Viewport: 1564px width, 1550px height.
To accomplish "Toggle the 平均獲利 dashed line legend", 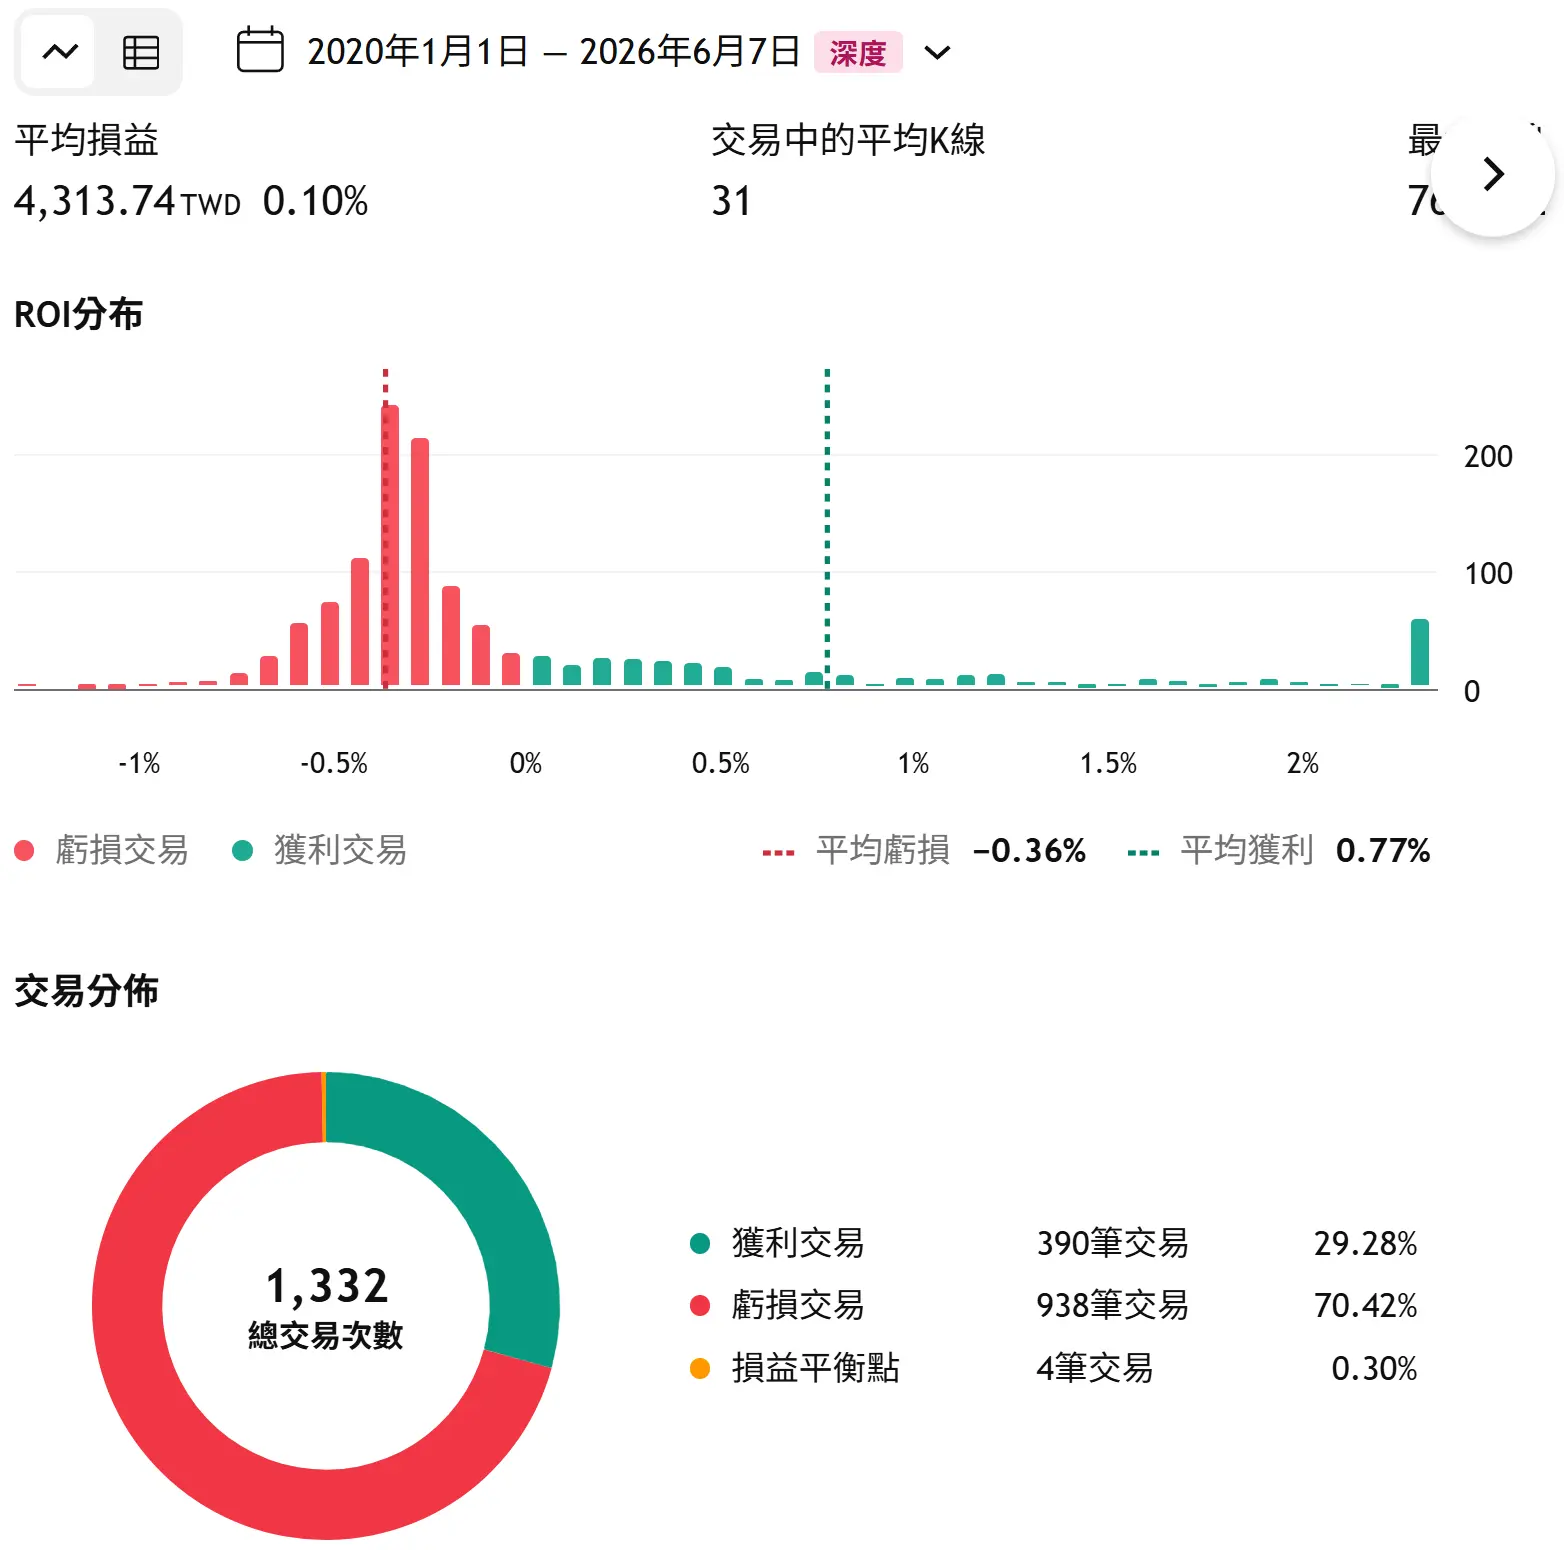I will 1278,850.
